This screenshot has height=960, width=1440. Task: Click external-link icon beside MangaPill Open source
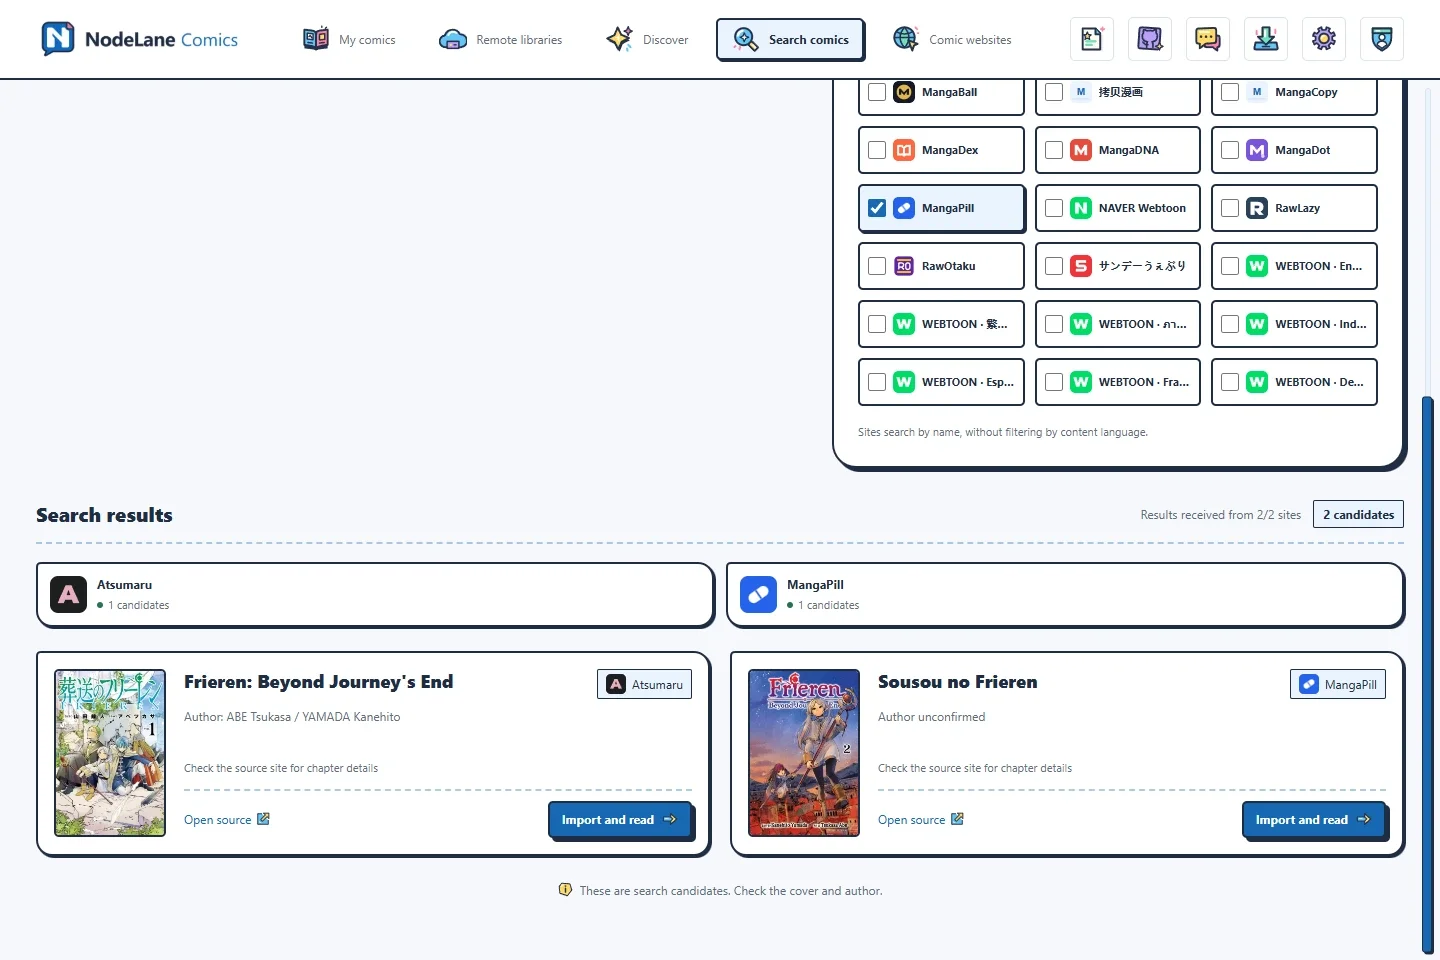957,819
